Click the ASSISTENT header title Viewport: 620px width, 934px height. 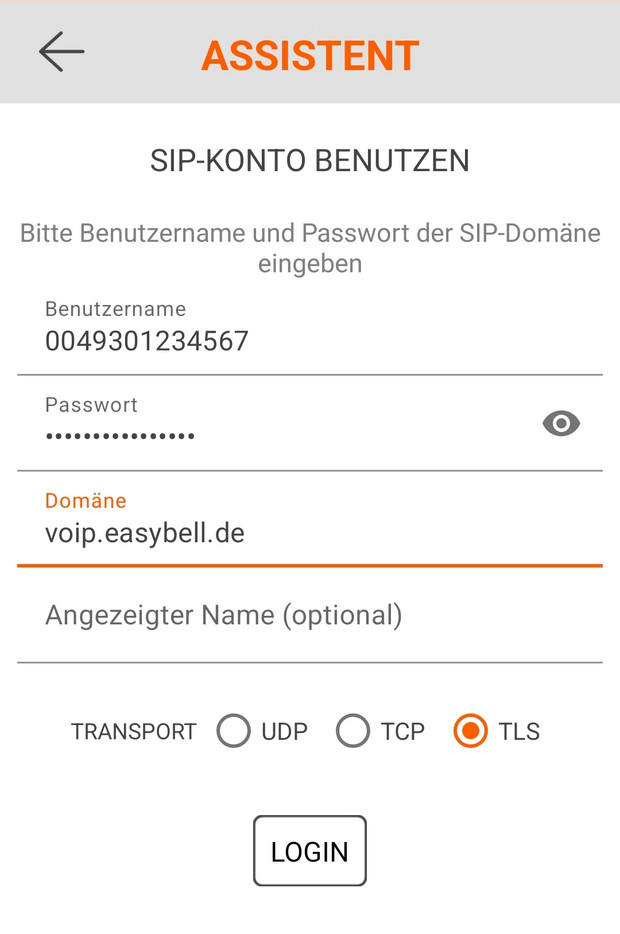pyautogui.click(x=310, y=56)
